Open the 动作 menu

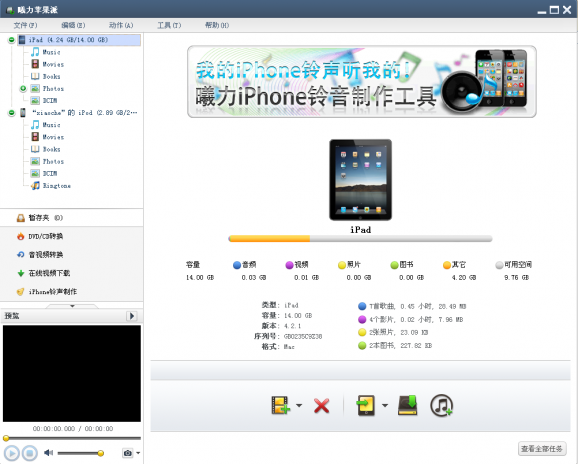(x=121, y=25)
